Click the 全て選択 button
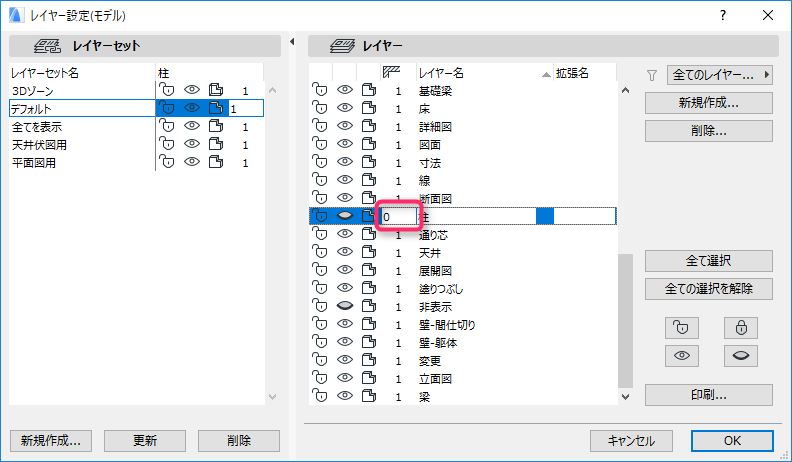The width and height of the screenshot is (792, 462). tap(709, 261)
